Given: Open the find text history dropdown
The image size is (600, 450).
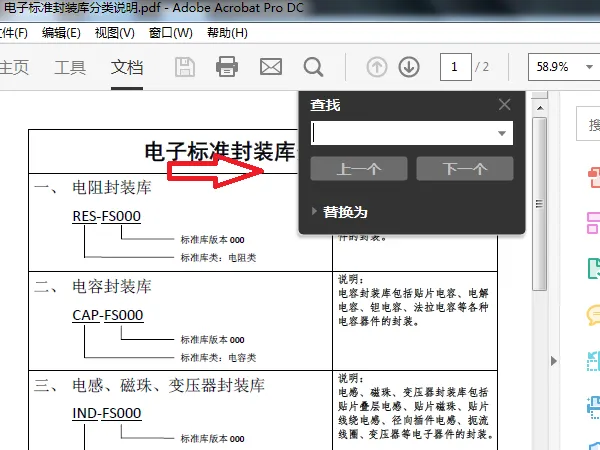Looking at the screenshot, I should 502,133.
